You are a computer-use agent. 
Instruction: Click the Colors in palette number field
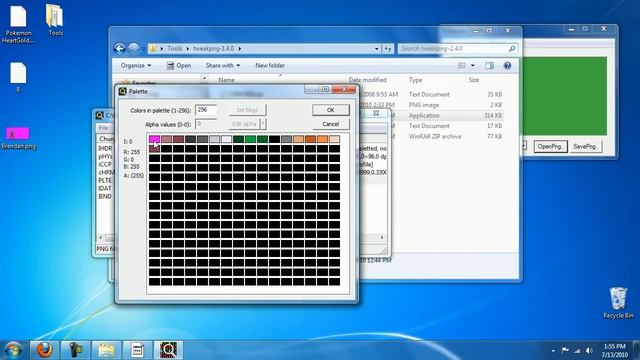(x=206, y=110)
